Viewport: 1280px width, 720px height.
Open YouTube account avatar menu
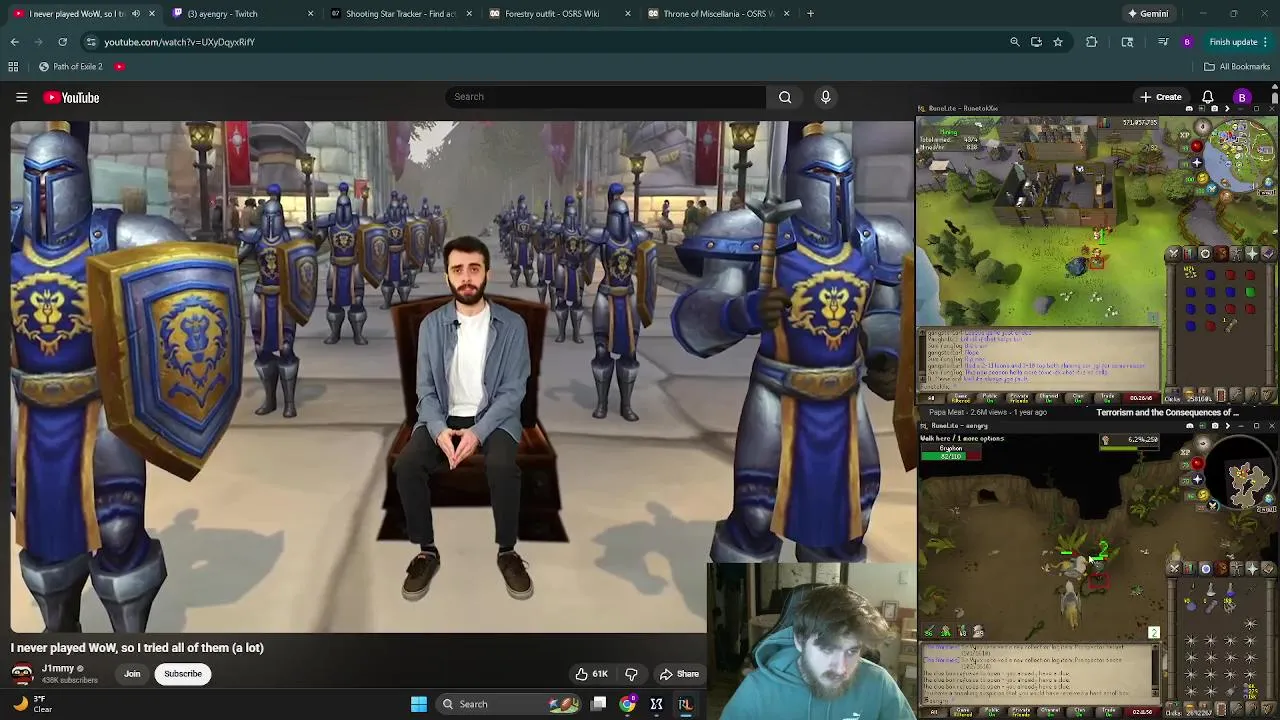click(1242, 97)
